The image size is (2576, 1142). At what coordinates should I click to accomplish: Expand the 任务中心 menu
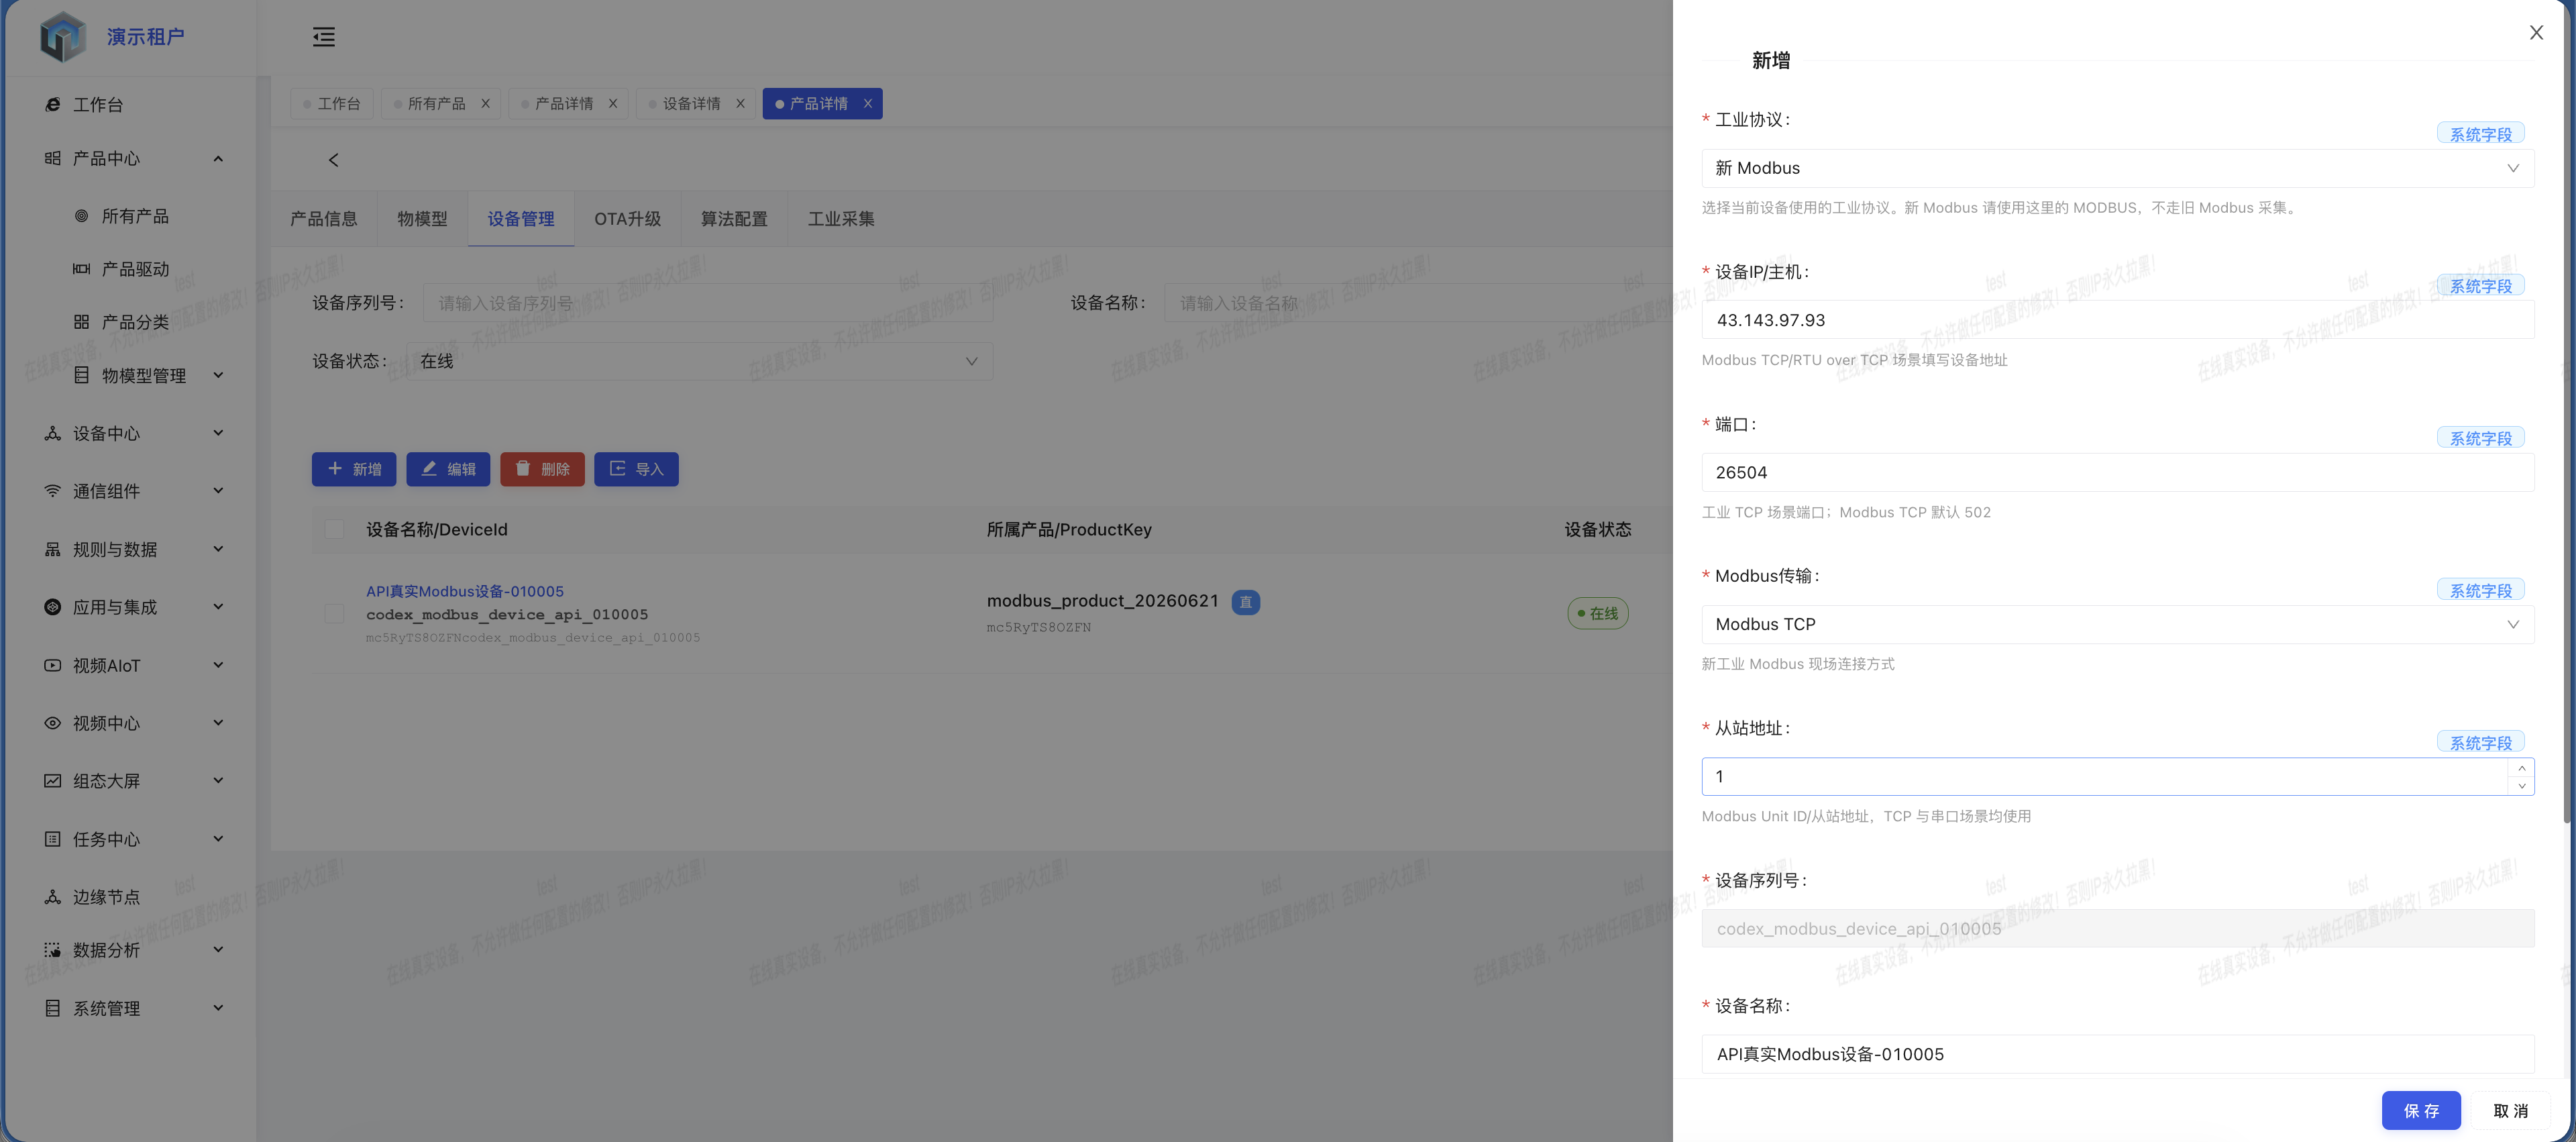coord(218,839)
